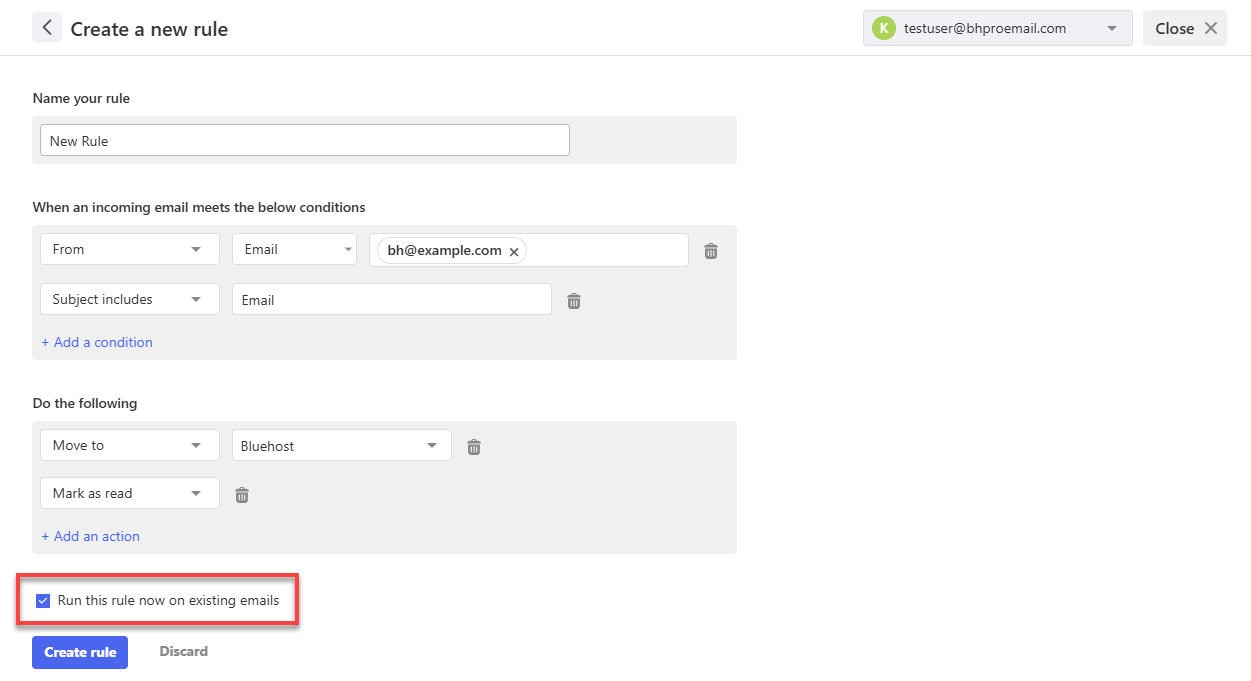Click the Create a new rule heading
Screen dimensions: 1251x681
pyautogui.click(x=149, y=29)
